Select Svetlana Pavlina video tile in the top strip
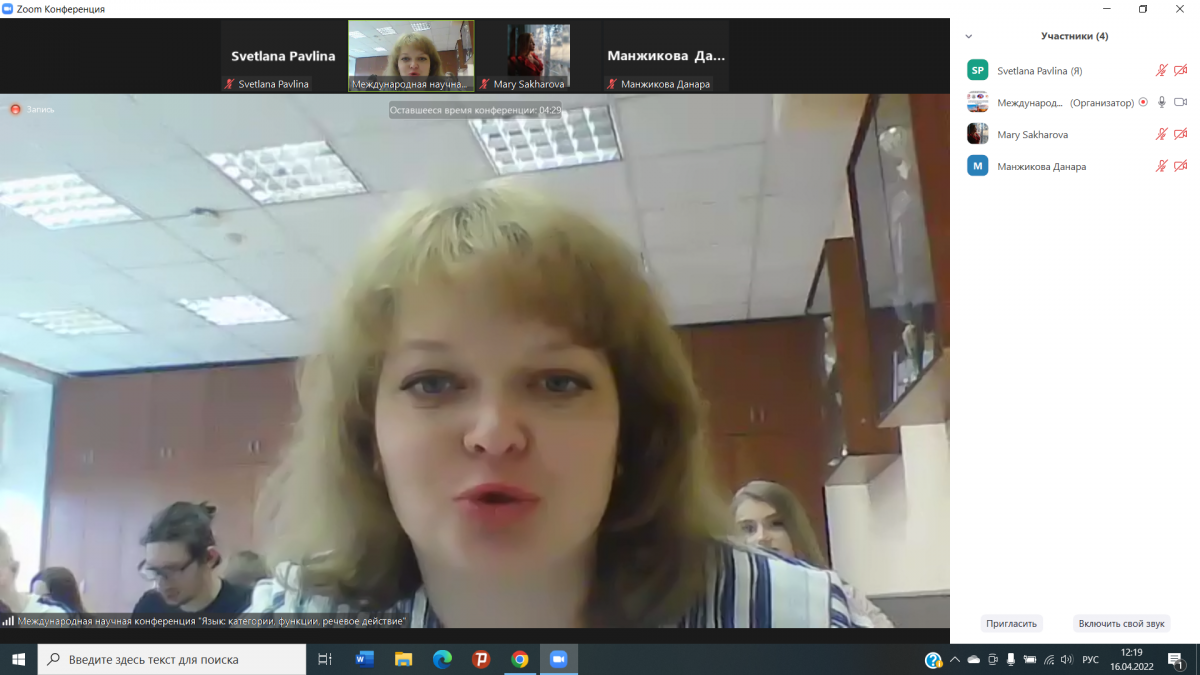The image size is (1200, 675). point(284,57)
